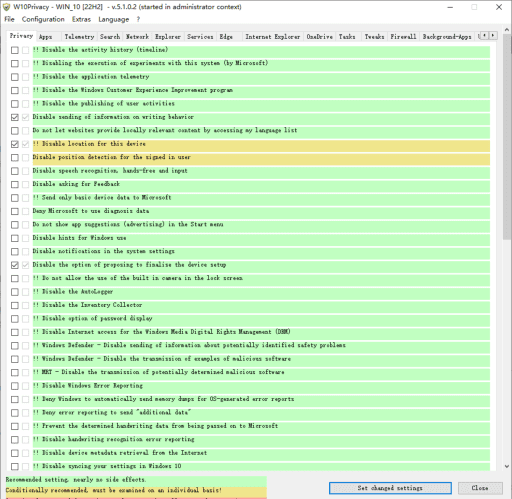Click 'Recommended setting, nearly no side effects' legend
512x499 pixels.
click(x=76, y=480)
